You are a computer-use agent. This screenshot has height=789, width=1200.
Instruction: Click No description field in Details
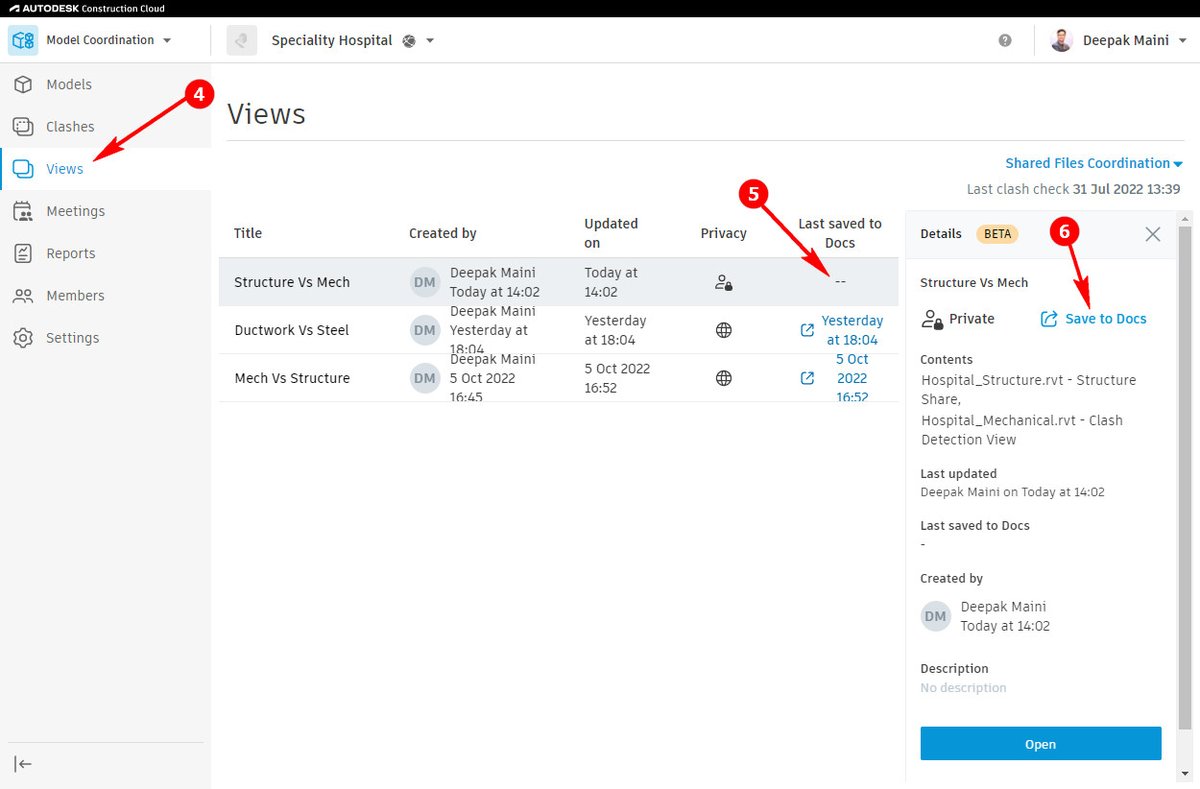click(x=964, y=688)
